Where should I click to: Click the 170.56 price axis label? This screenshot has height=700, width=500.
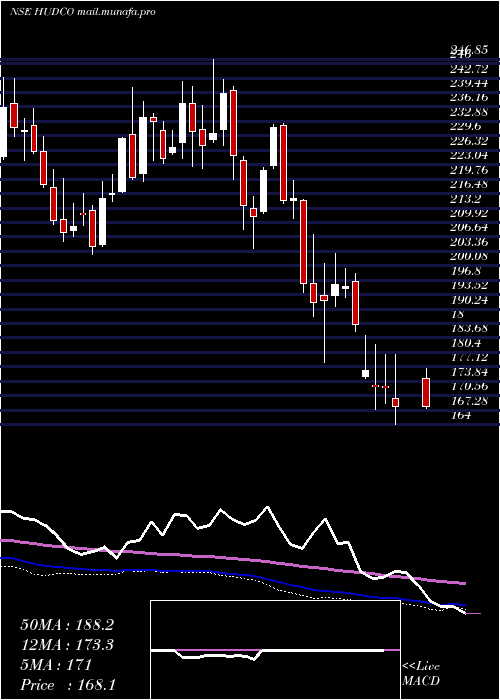[x=469, y=386]
